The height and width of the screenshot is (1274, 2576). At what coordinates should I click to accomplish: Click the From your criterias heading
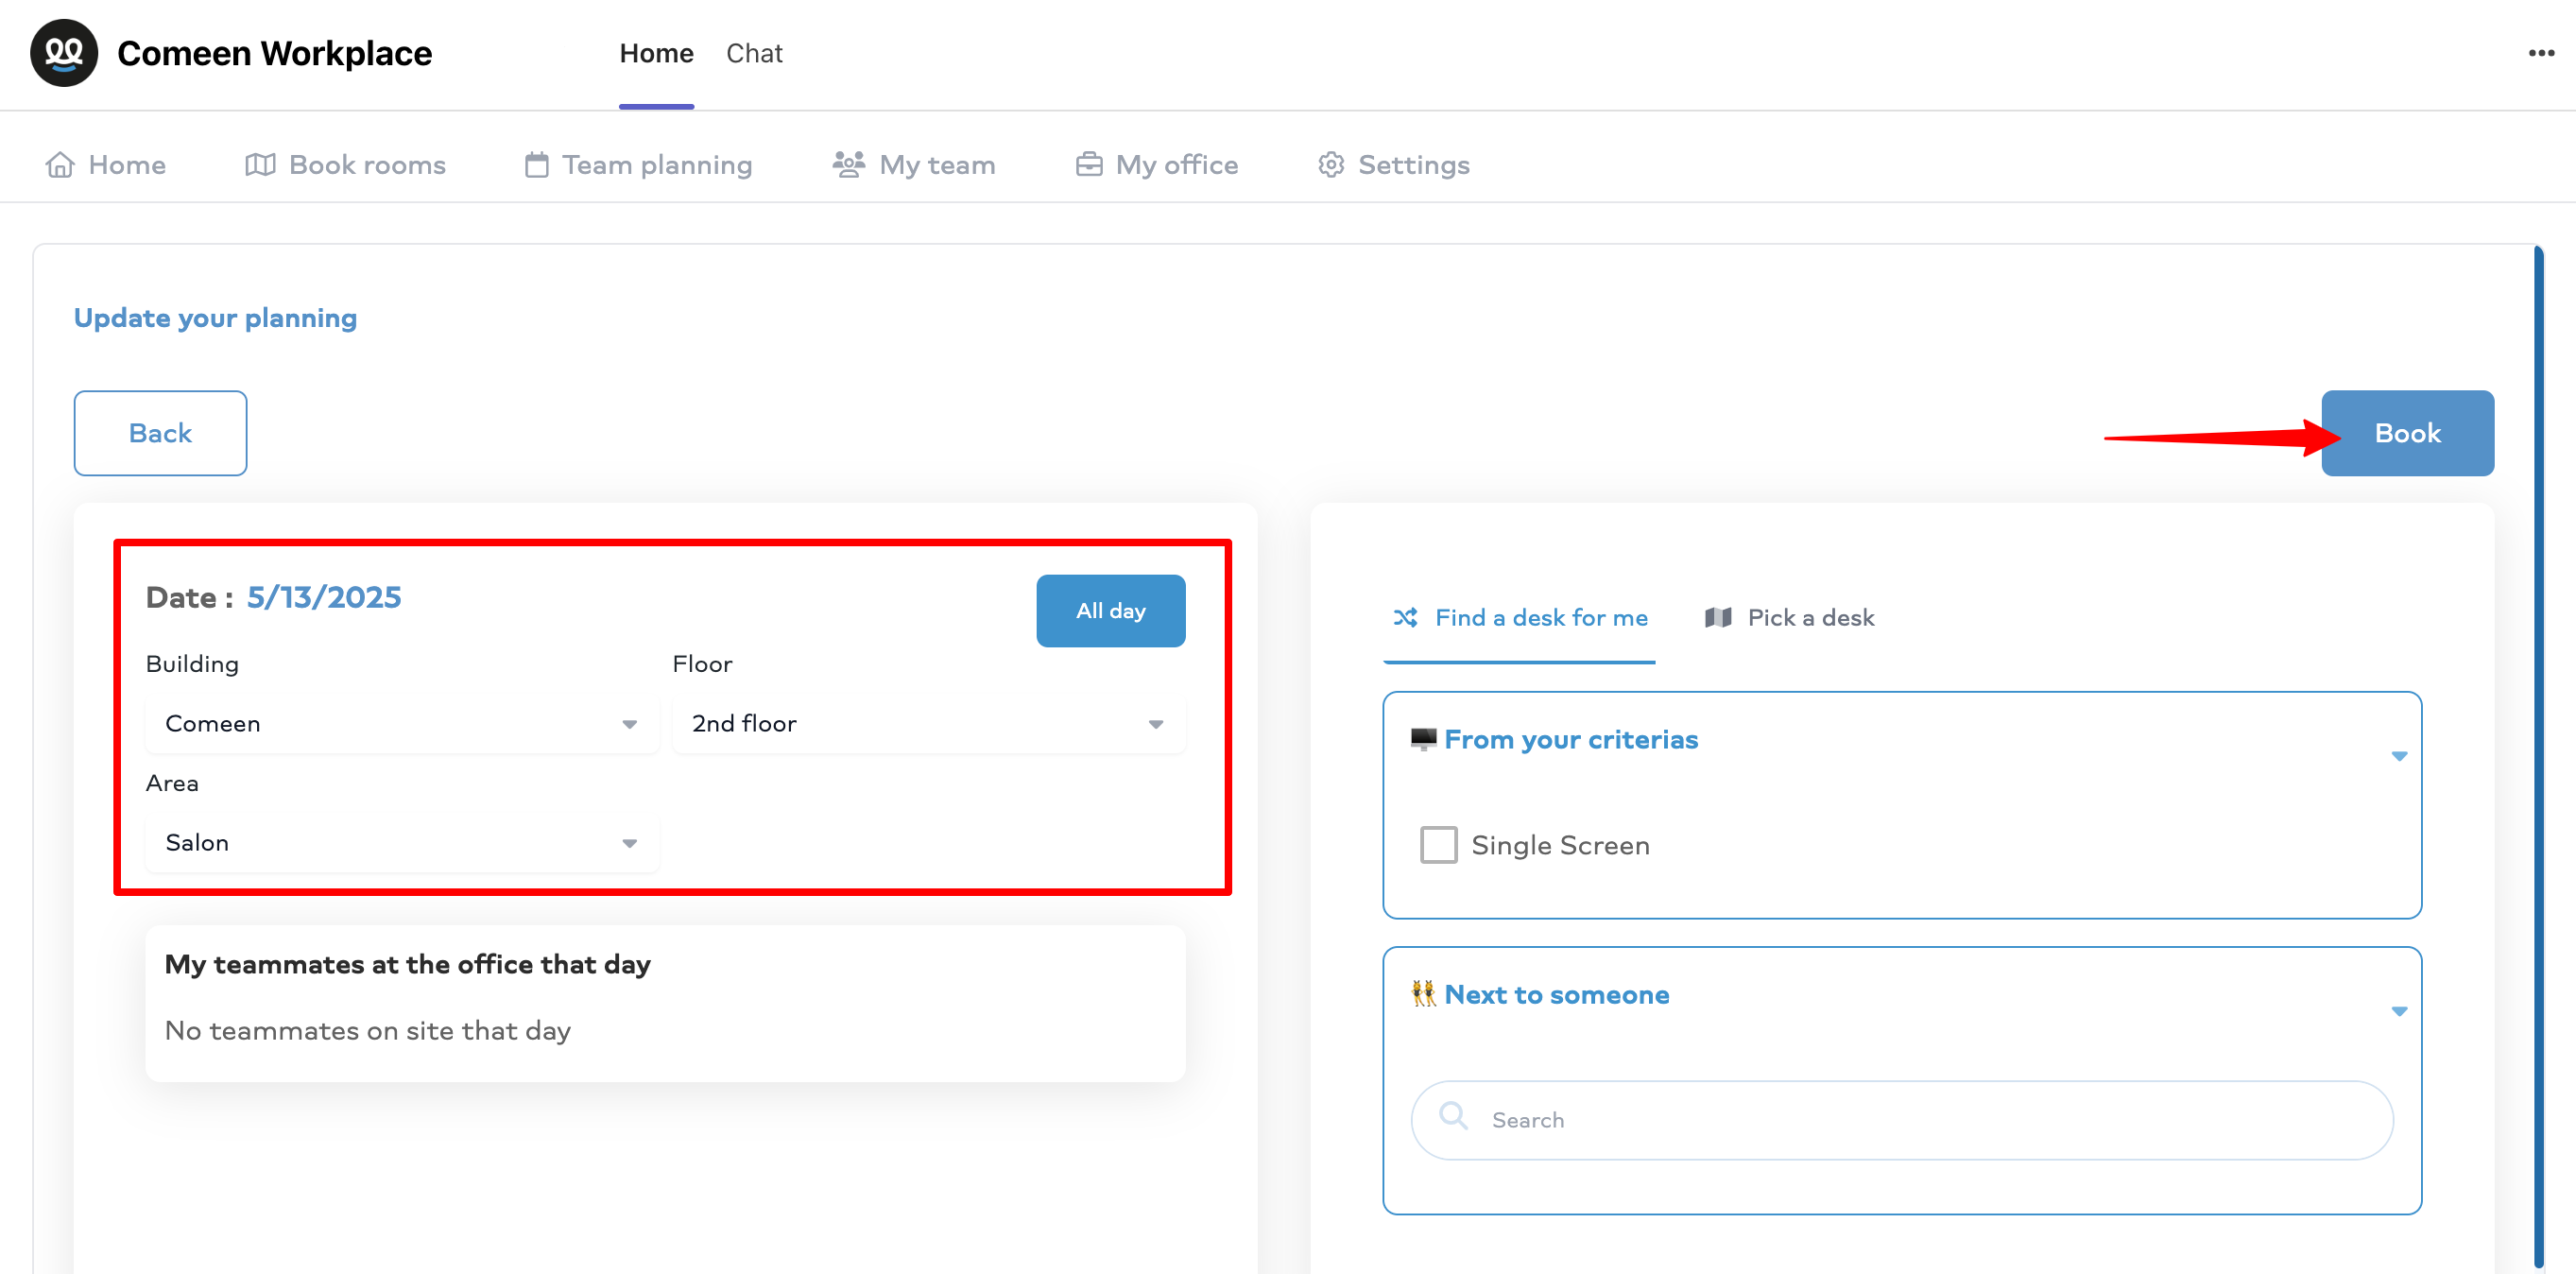click(x=1571, y=740)
